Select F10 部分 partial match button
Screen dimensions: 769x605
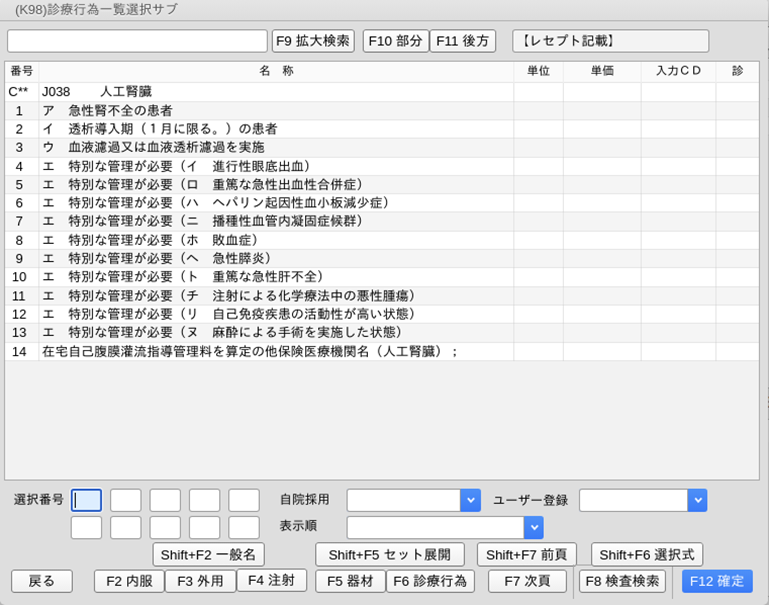[x=395, y=41]
